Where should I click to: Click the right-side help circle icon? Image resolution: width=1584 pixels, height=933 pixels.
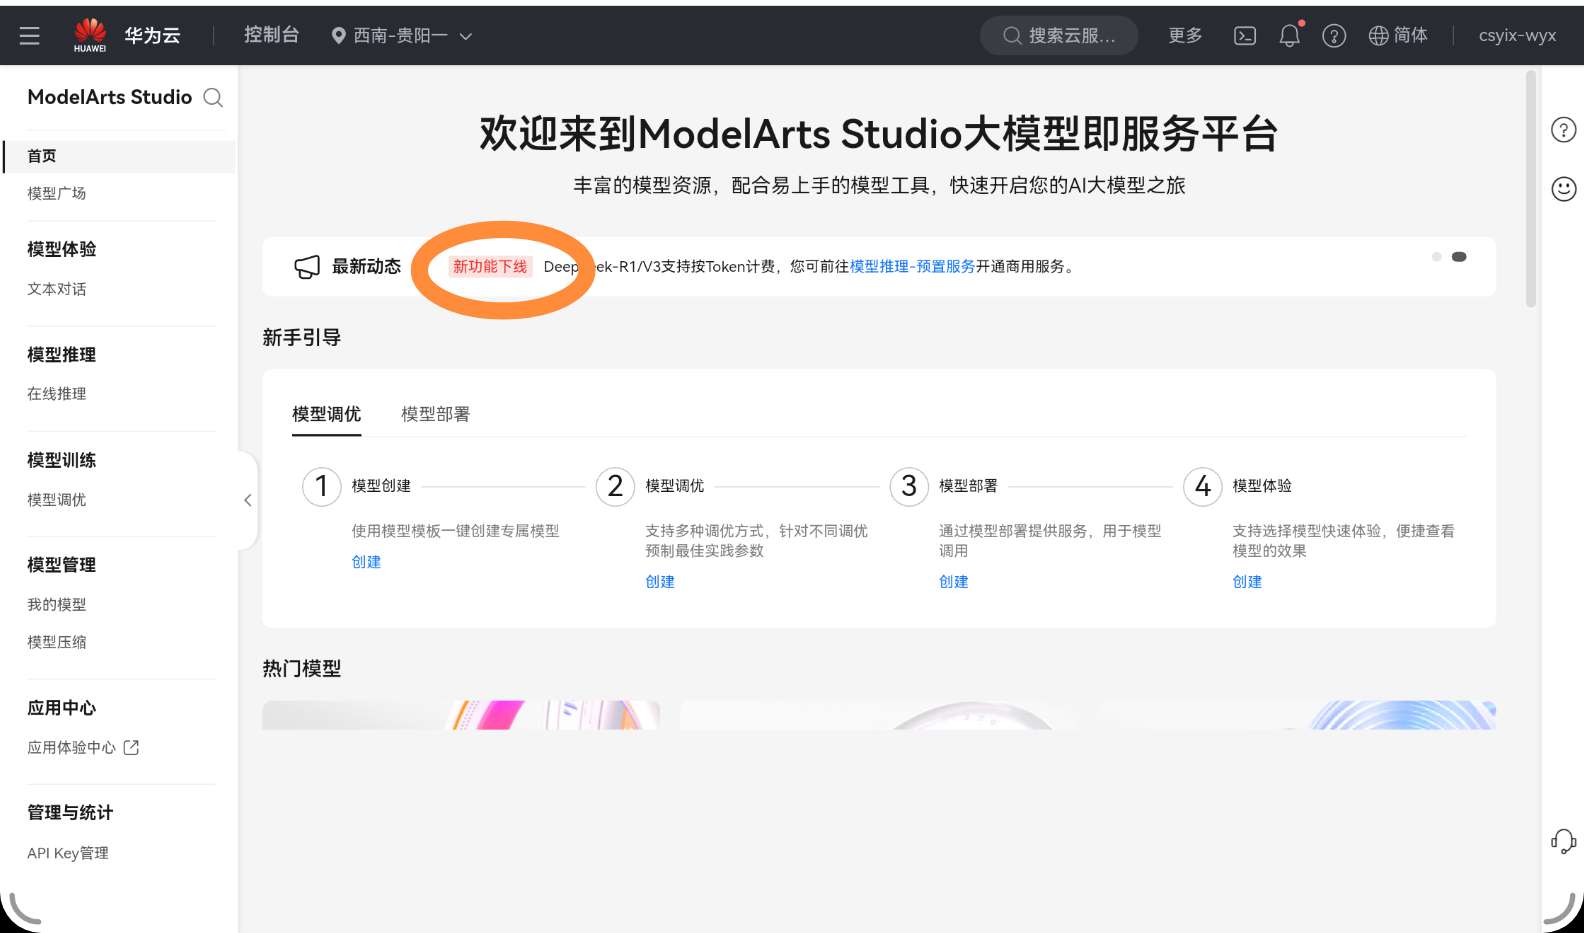1563,130
